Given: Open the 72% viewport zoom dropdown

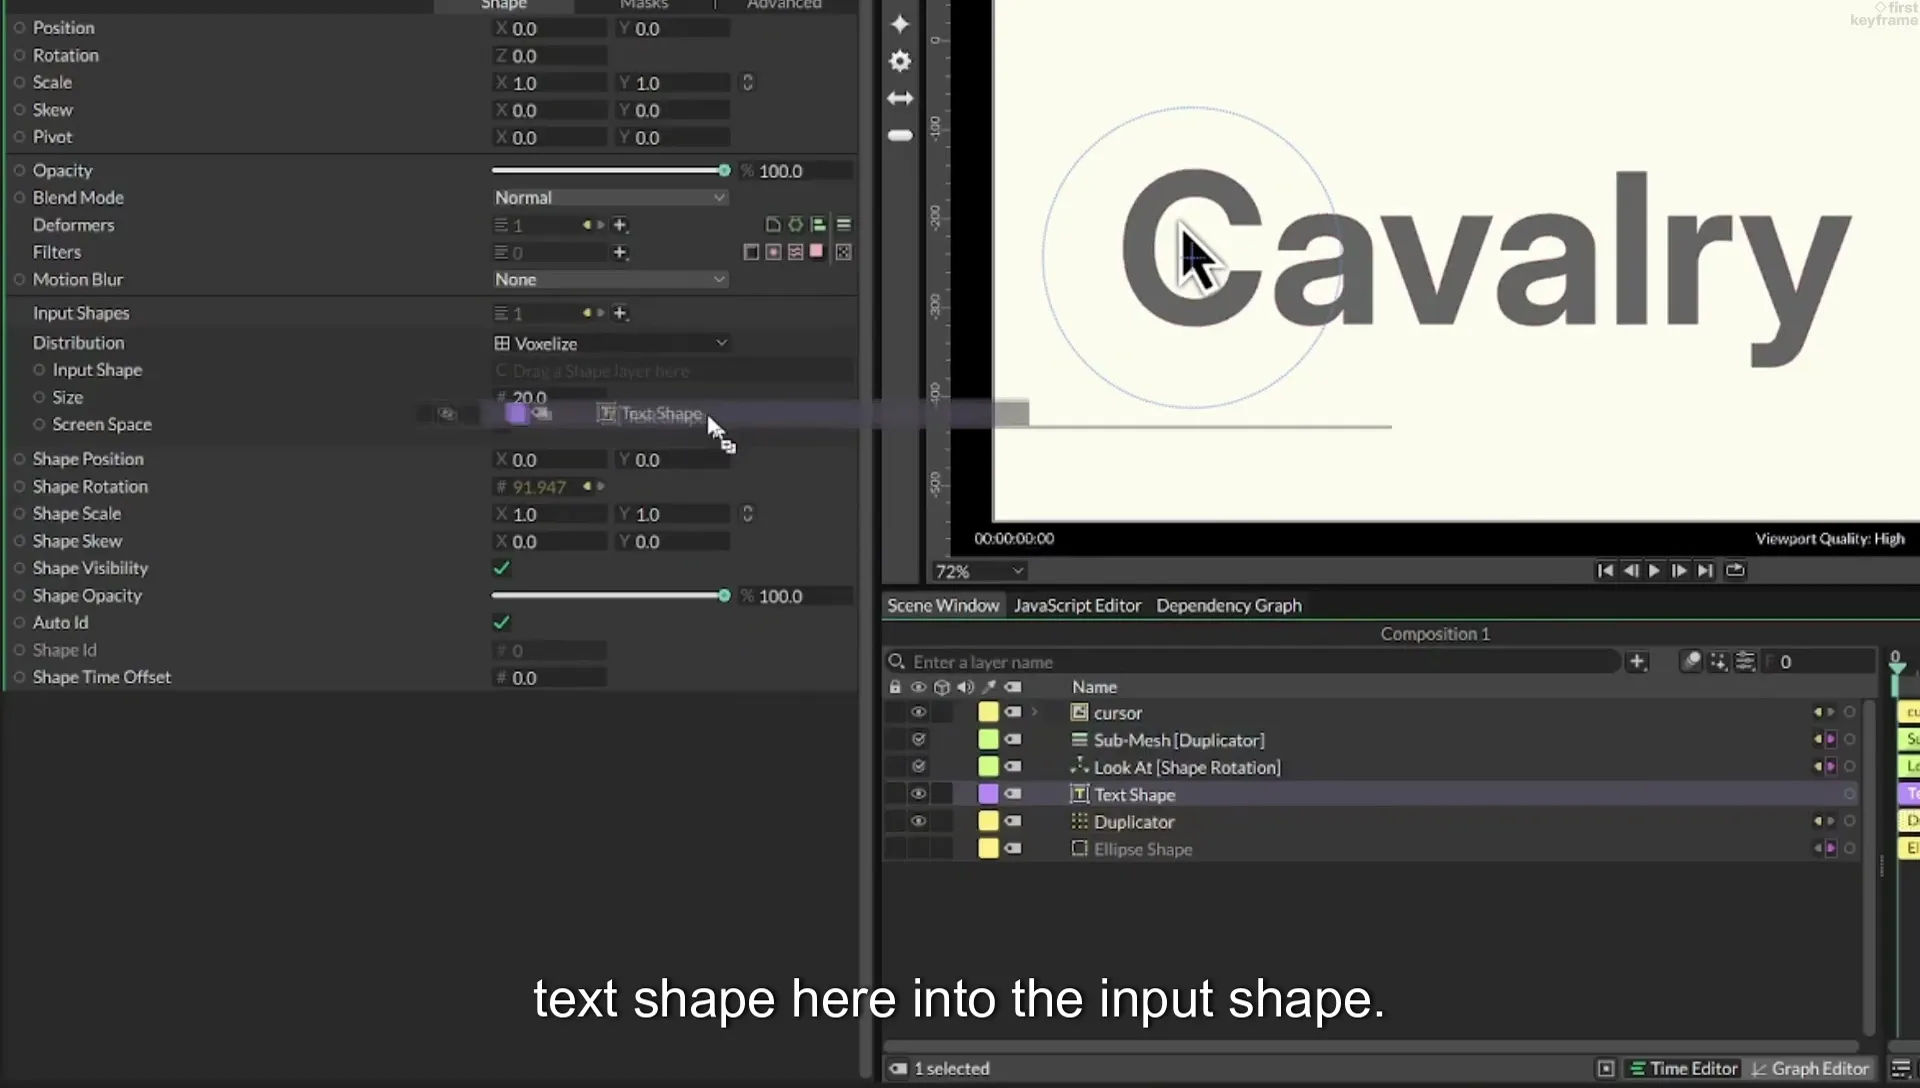Looking at the screenshot, I should click(979, 571).
